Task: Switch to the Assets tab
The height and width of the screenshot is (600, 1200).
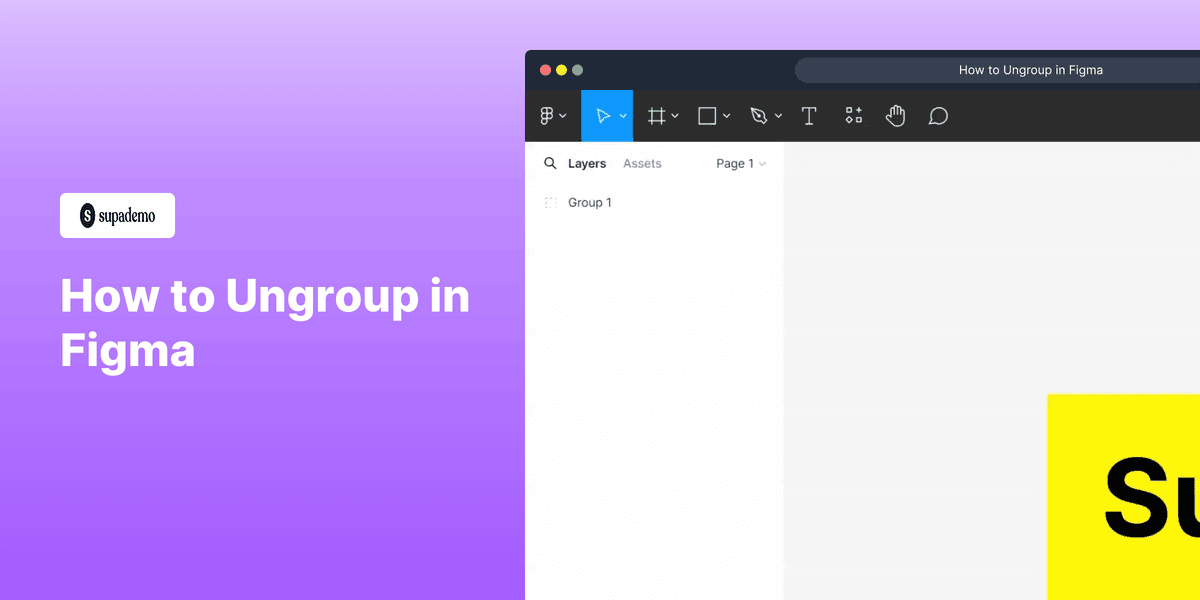Action: click(642, 163)
